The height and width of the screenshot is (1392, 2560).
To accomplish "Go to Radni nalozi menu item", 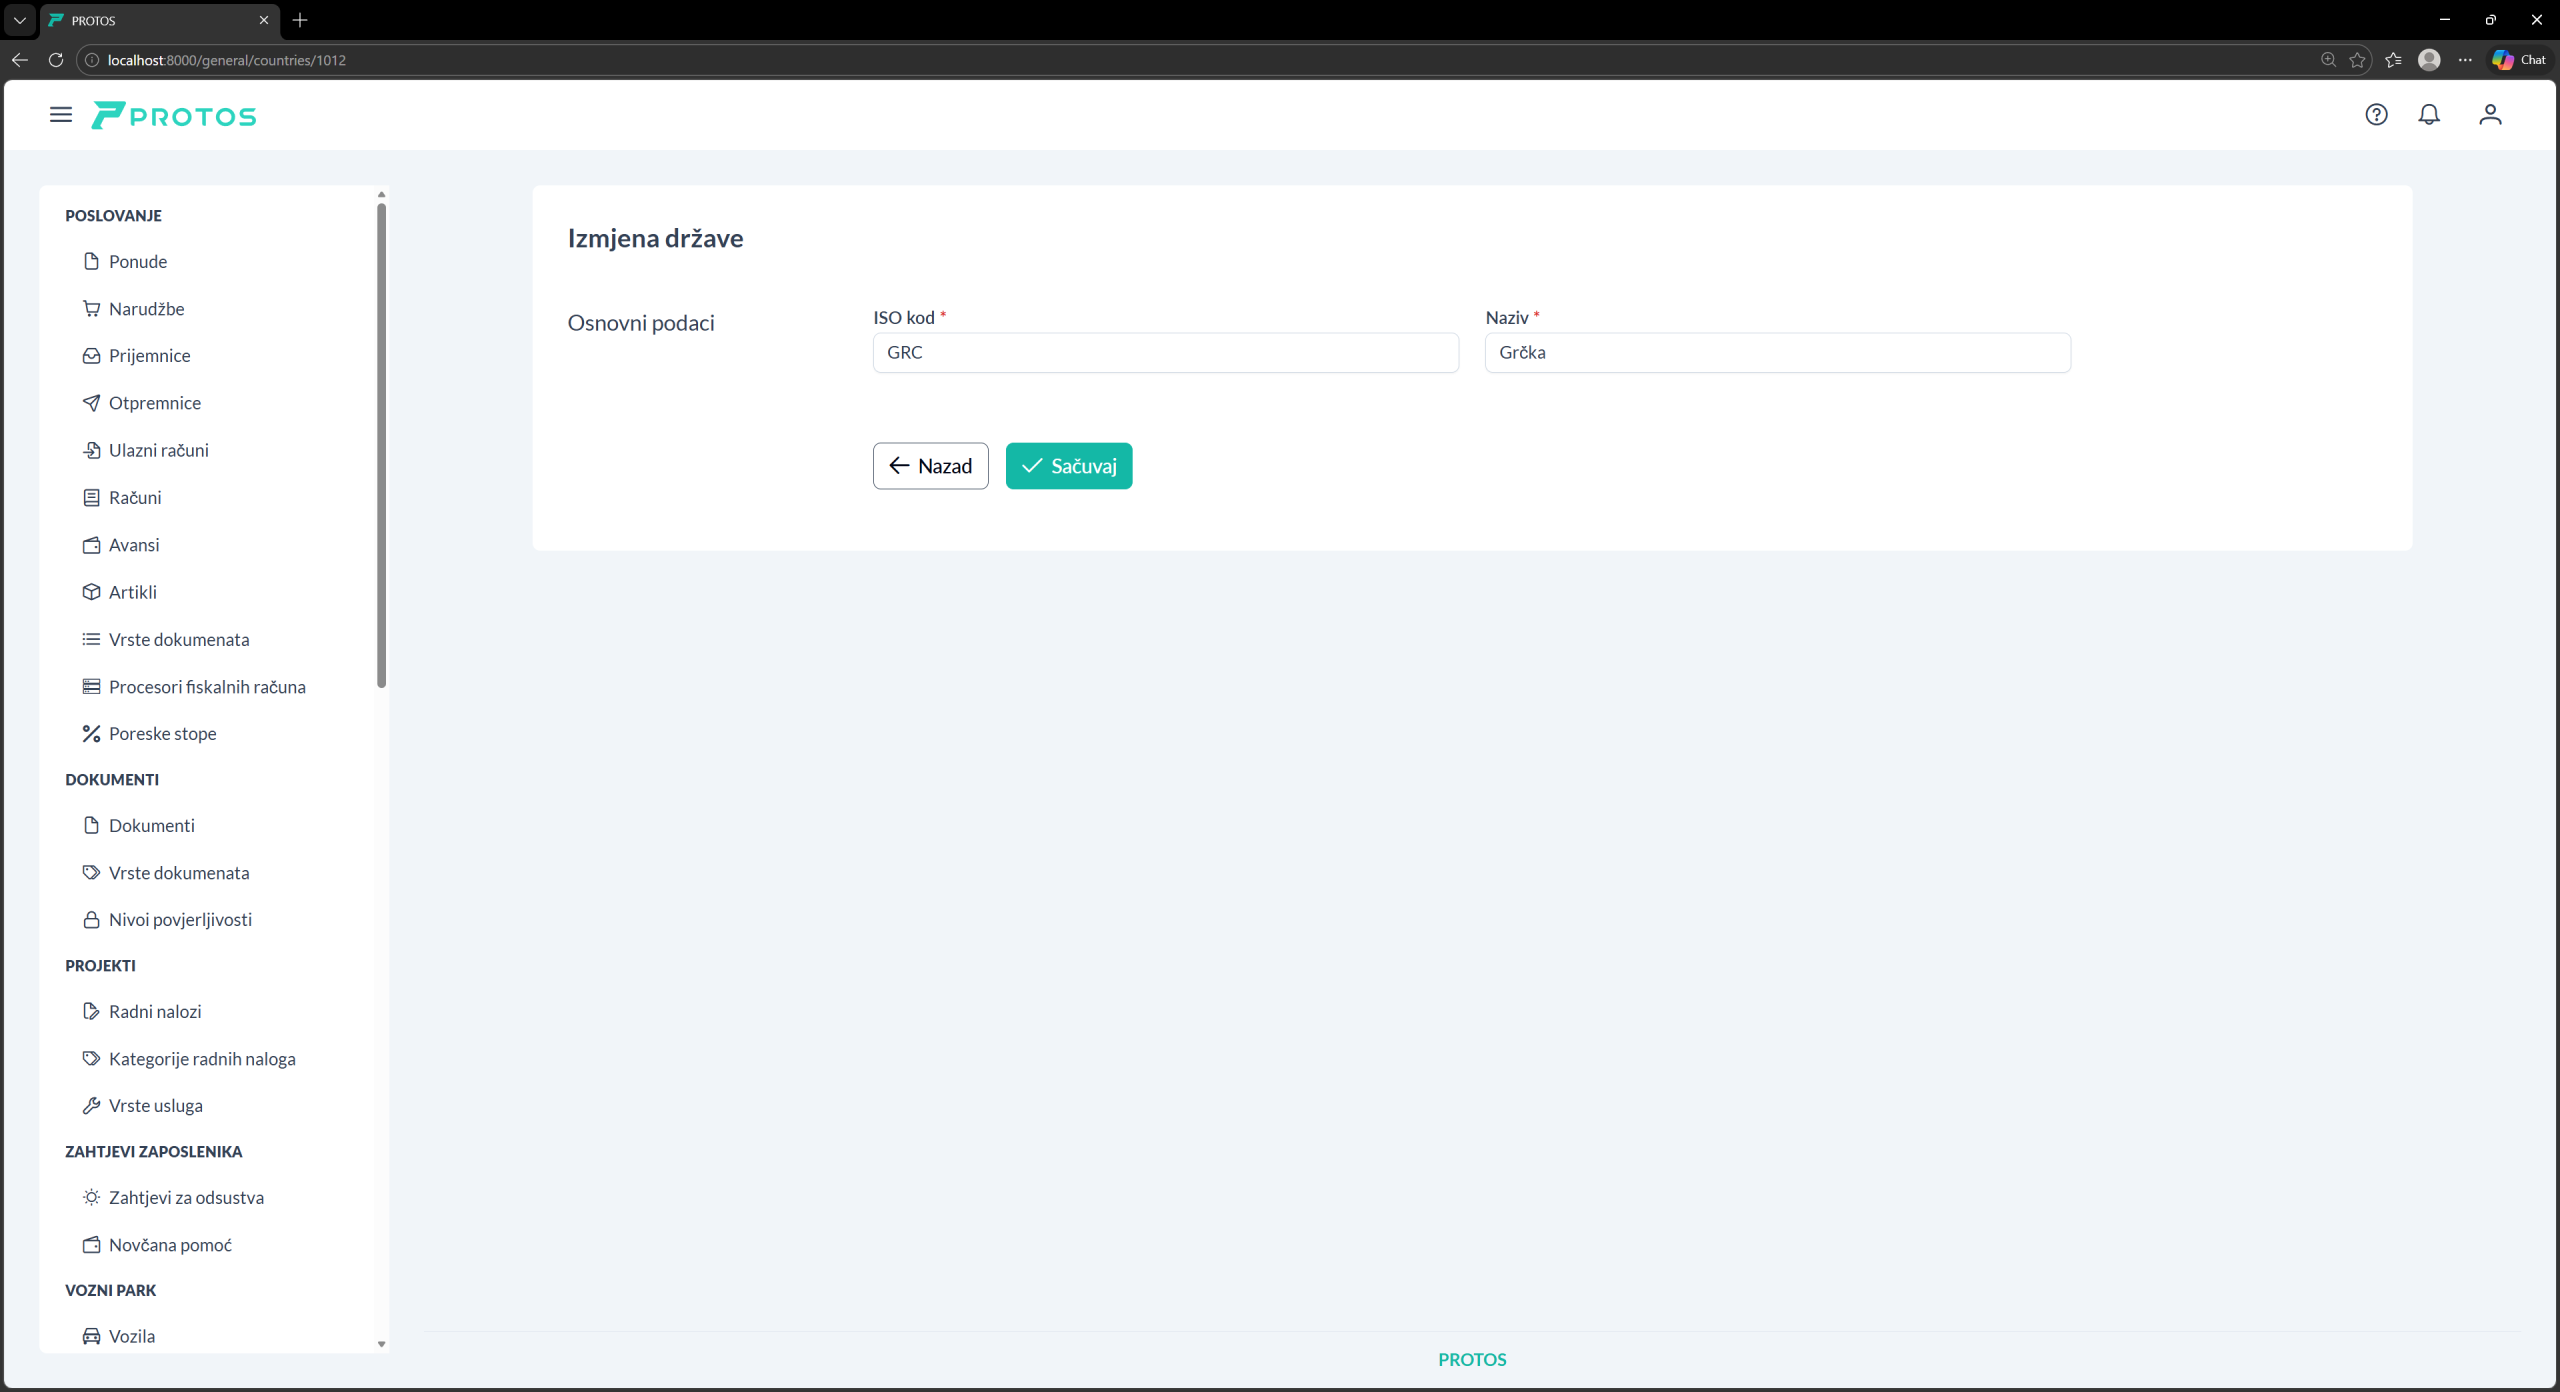I will coord(155,1012).
